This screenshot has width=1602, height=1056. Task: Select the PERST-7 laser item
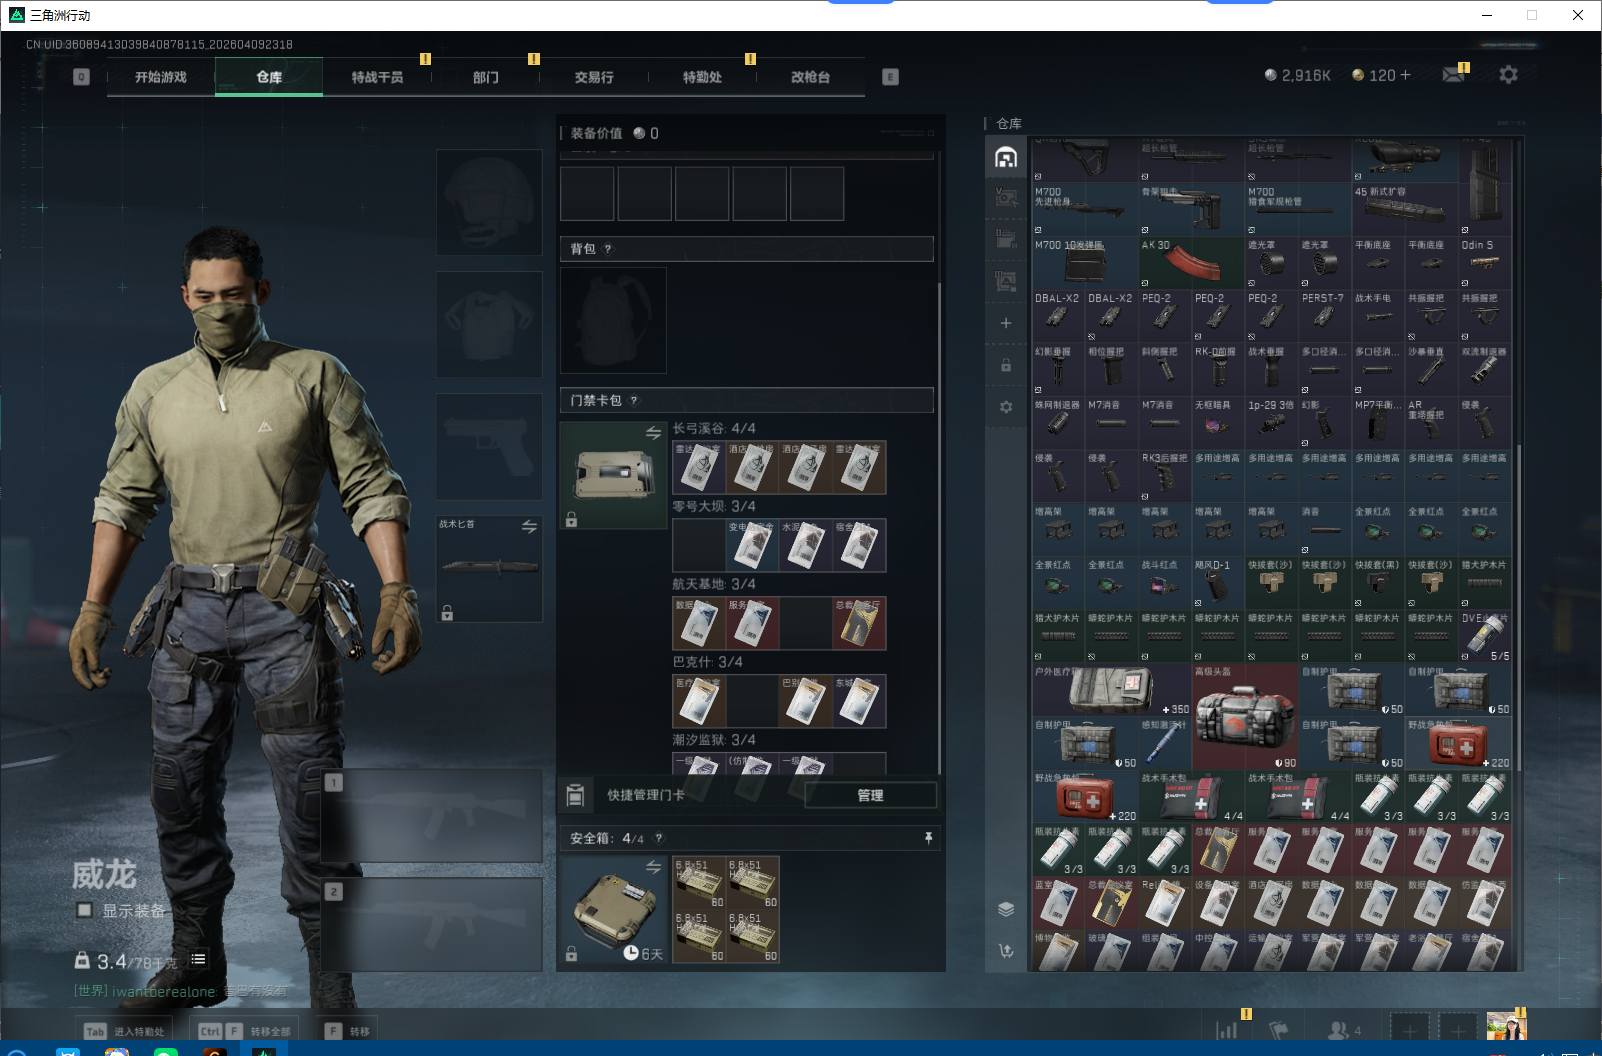[x=1325, y=316]
